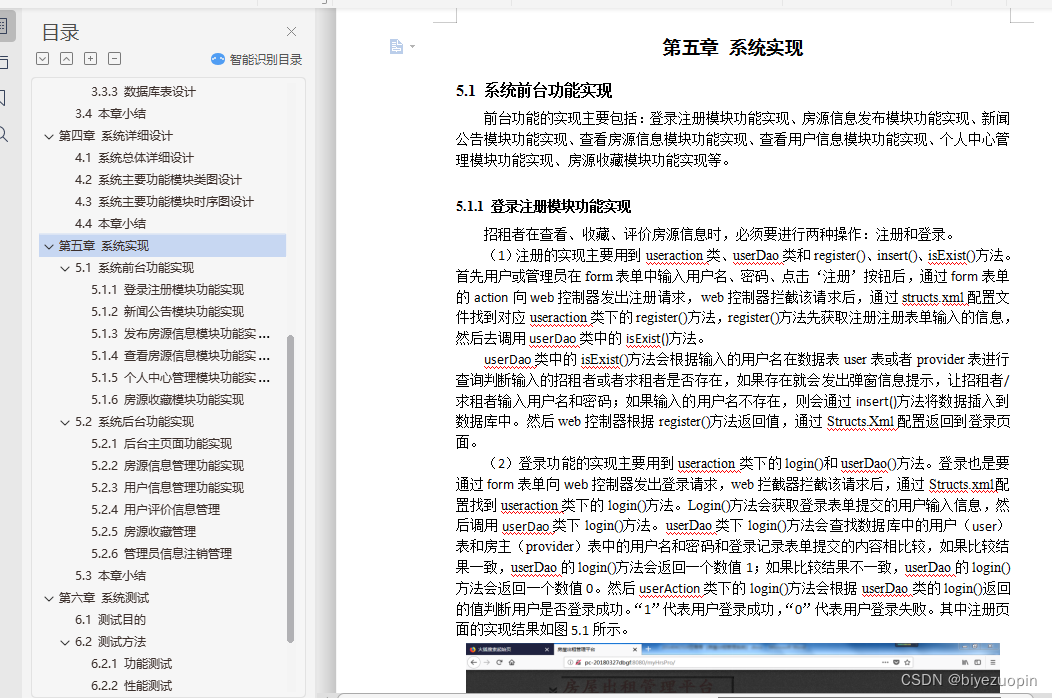The image size is (1052, 698).
Task: Go to 3.3.3 数据库表设计 entry
Action: click(x=144, y=91)
